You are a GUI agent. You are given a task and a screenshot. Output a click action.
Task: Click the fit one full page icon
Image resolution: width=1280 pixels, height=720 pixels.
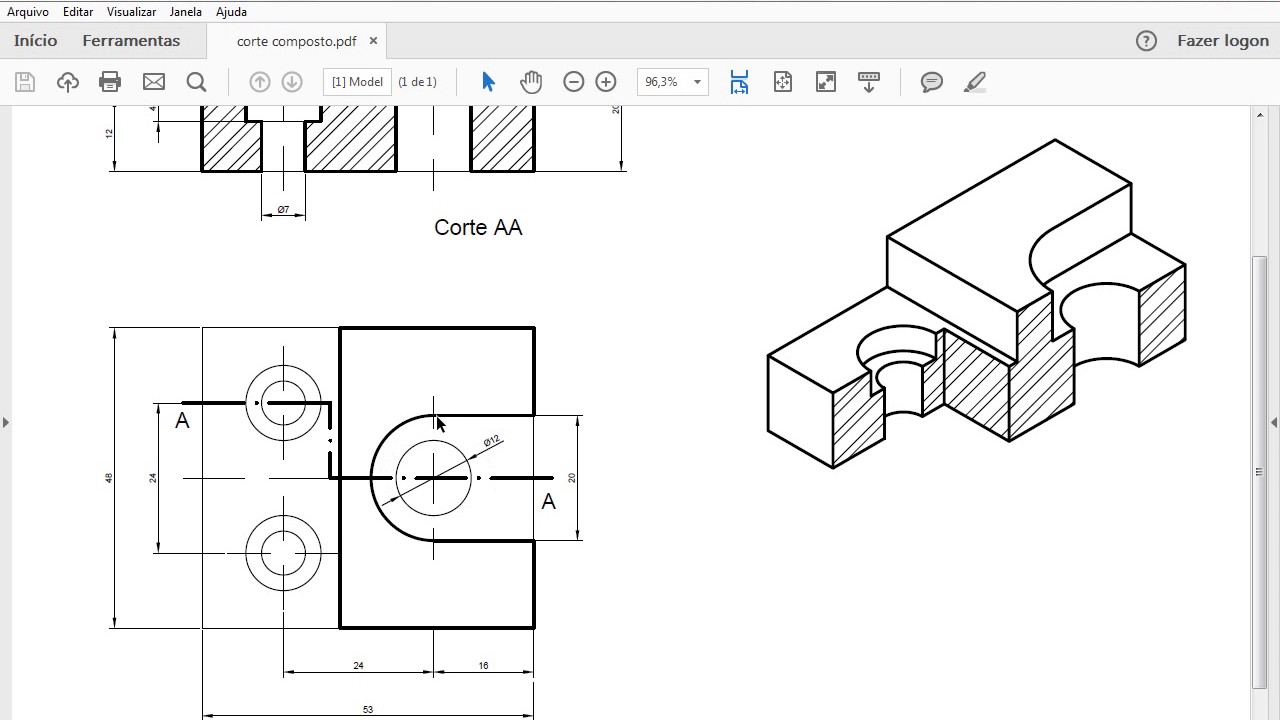tap(783, 82)
